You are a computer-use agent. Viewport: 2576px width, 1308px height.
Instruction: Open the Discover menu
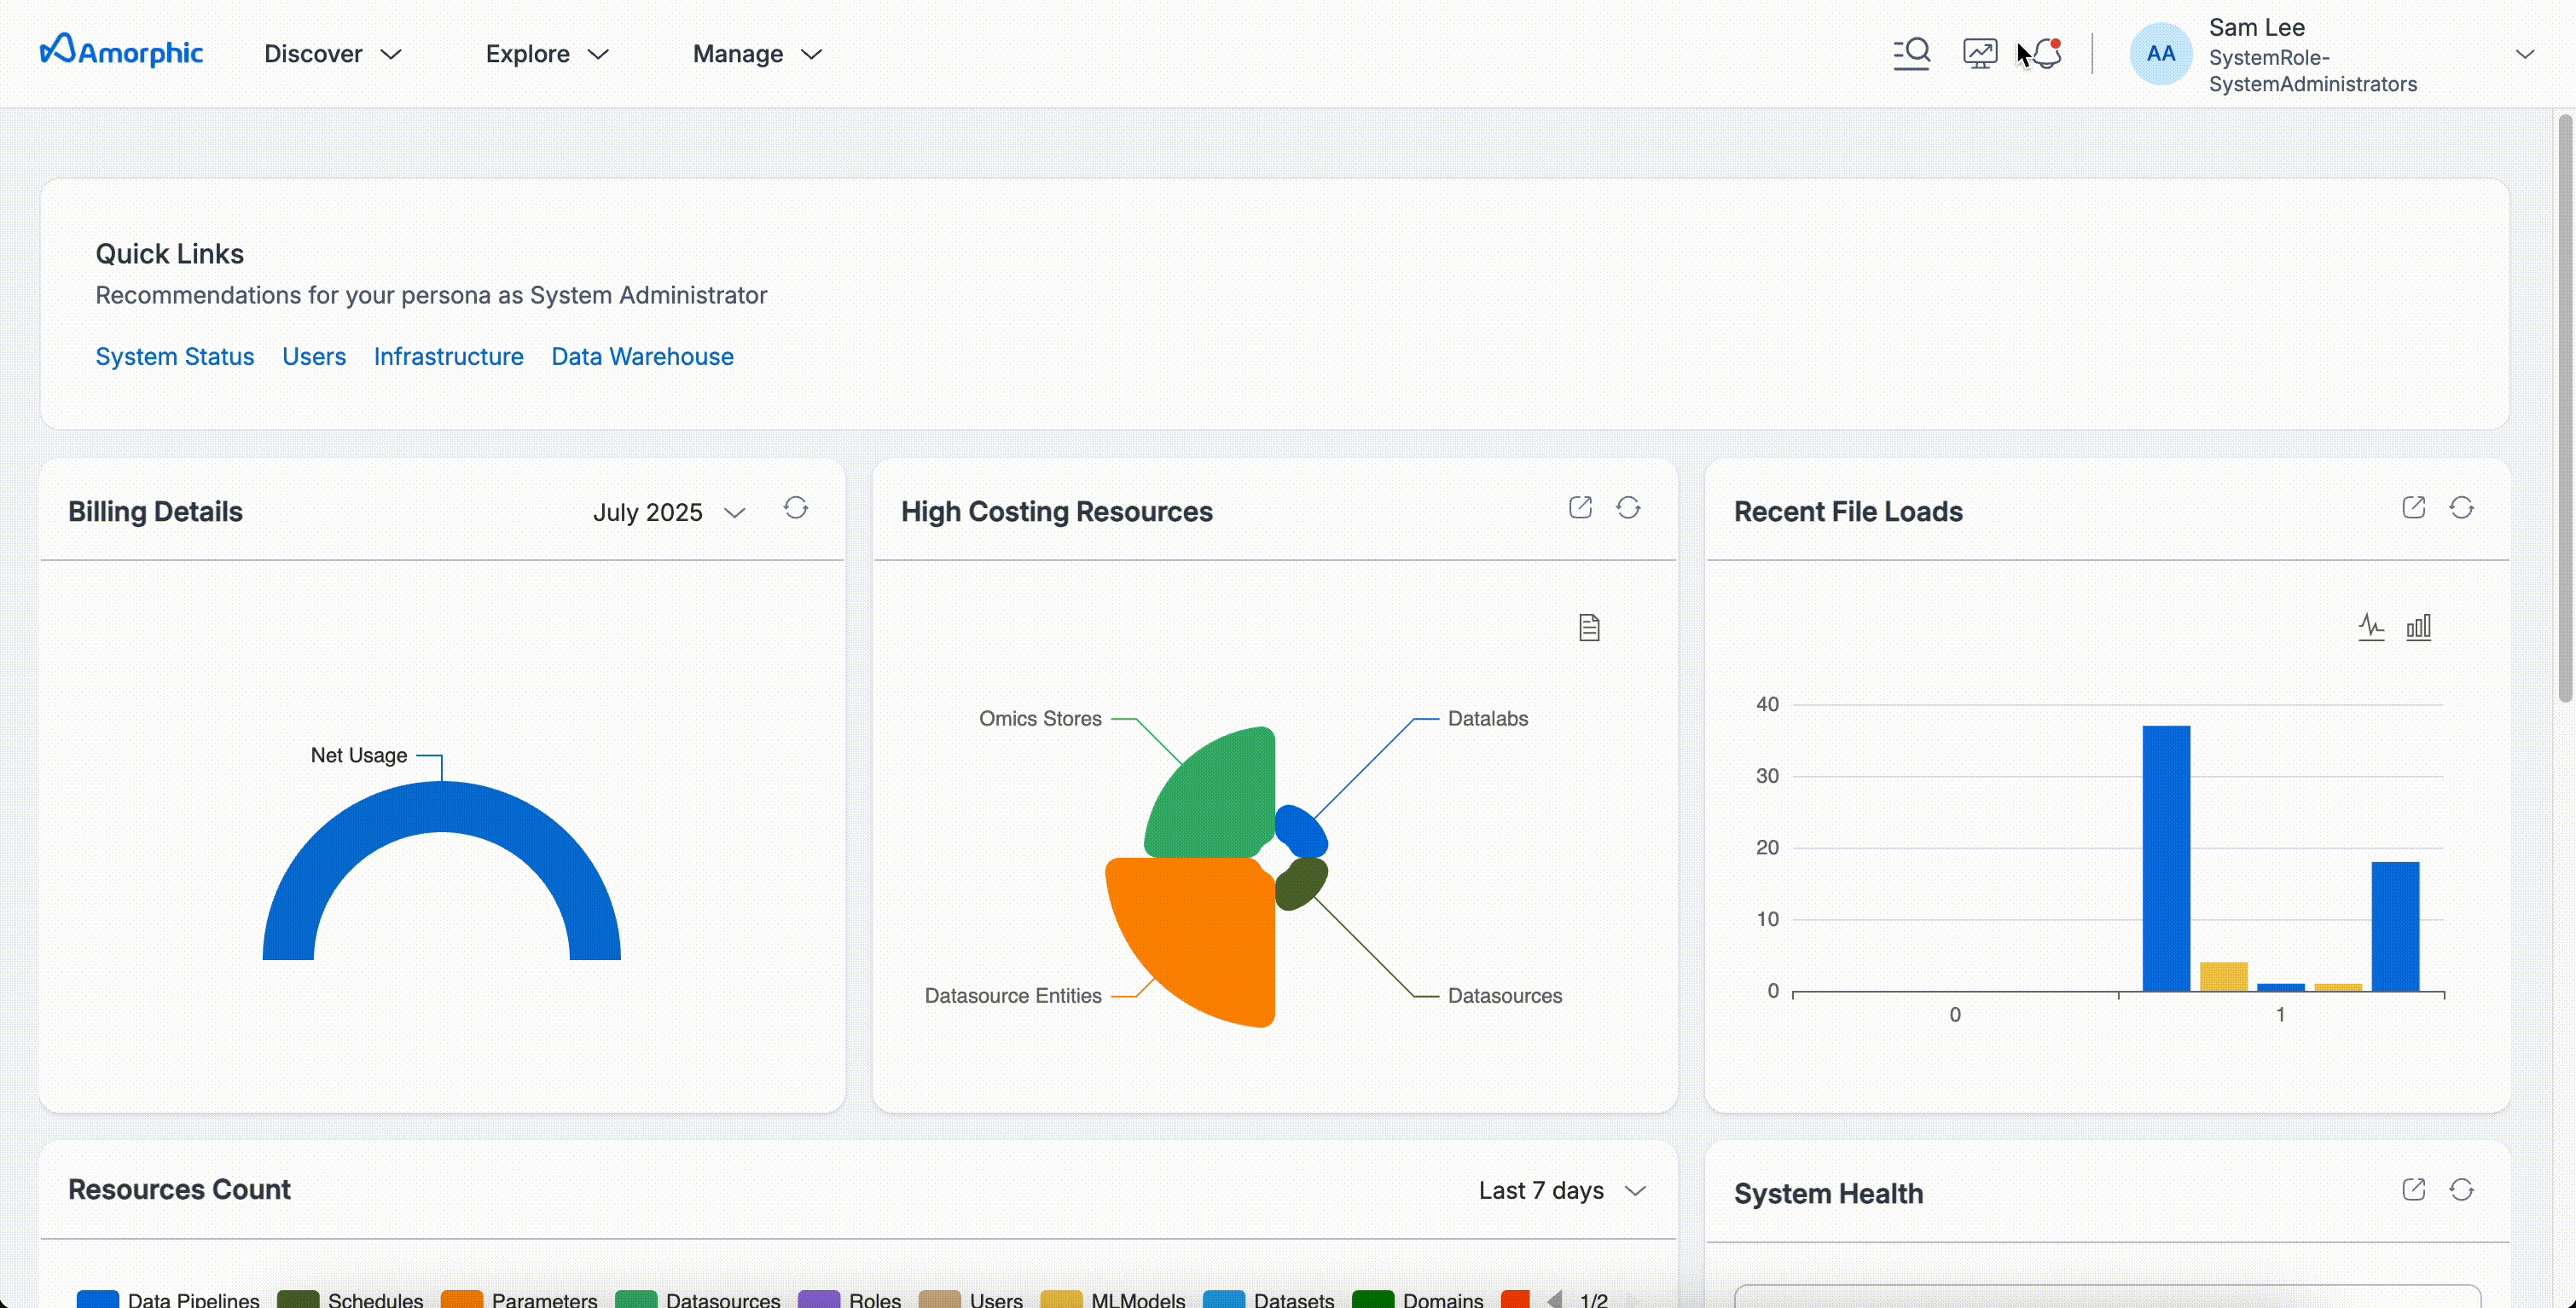click(x=332, y=54)
